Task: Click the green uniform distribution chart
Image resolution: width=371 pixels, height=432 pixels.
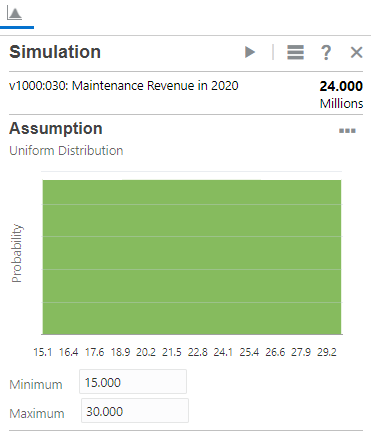Action: pos(192,257)
